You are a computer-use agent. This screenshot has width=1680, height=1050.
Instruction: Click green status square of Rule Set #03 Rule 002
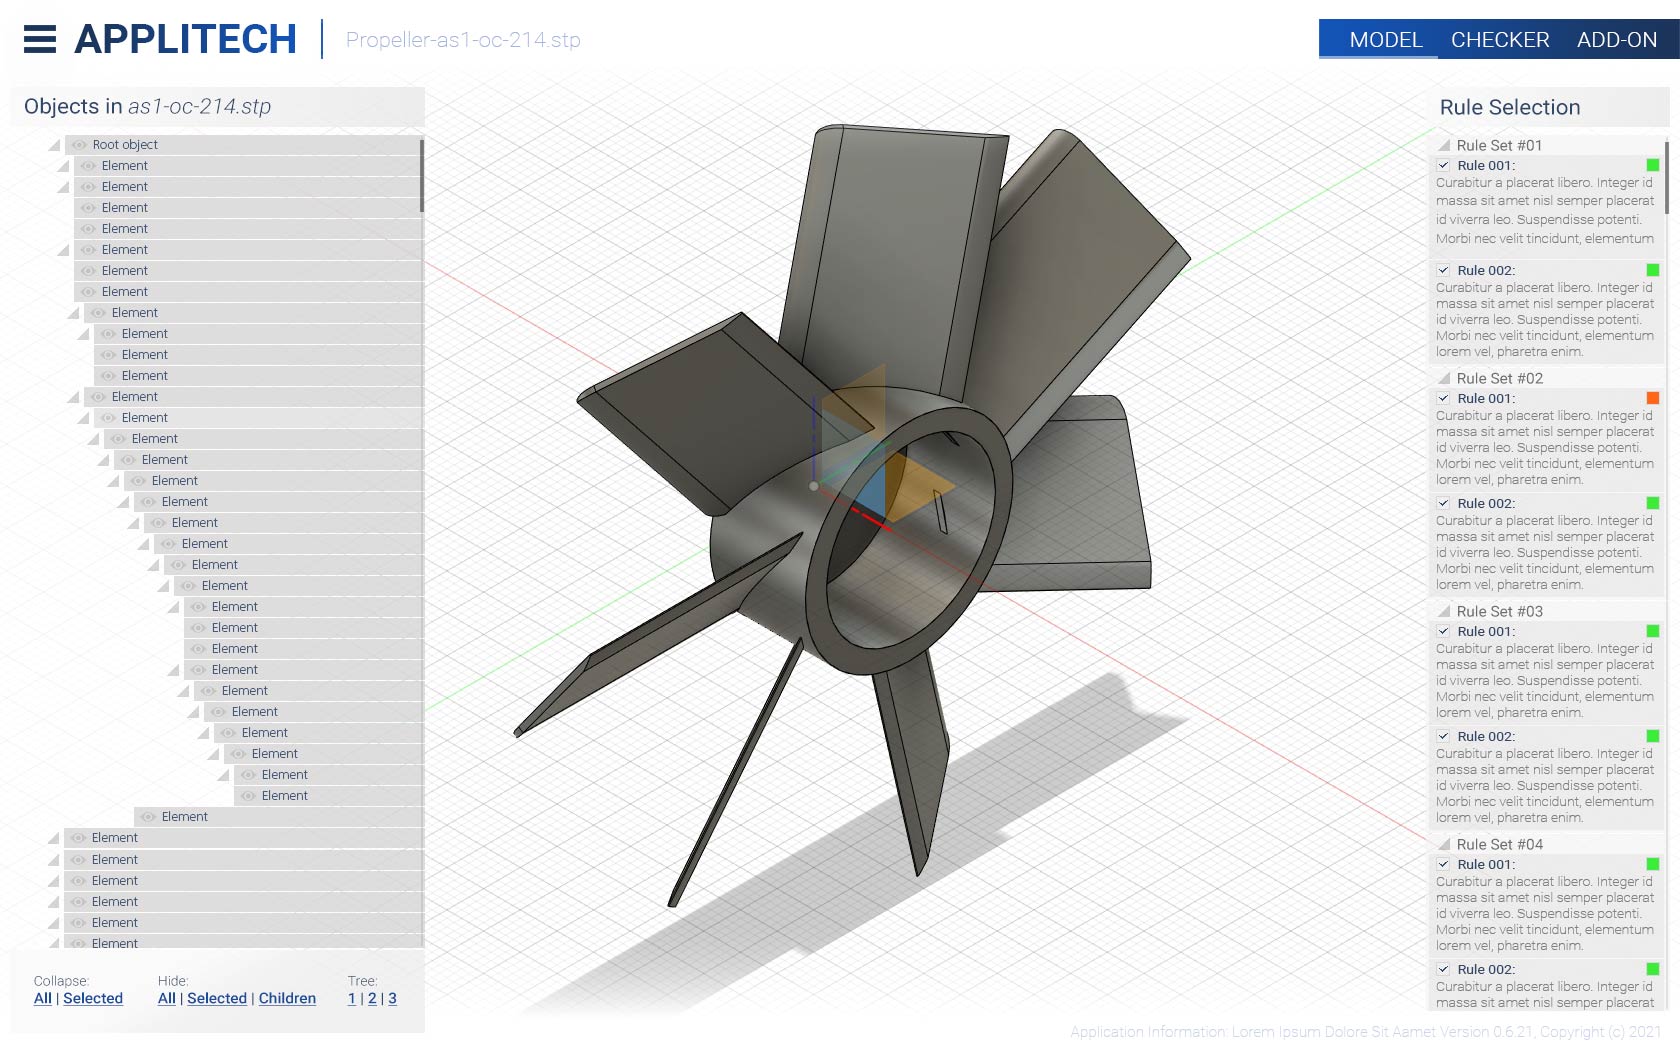pyautogui.click(x=1653, y=736)
